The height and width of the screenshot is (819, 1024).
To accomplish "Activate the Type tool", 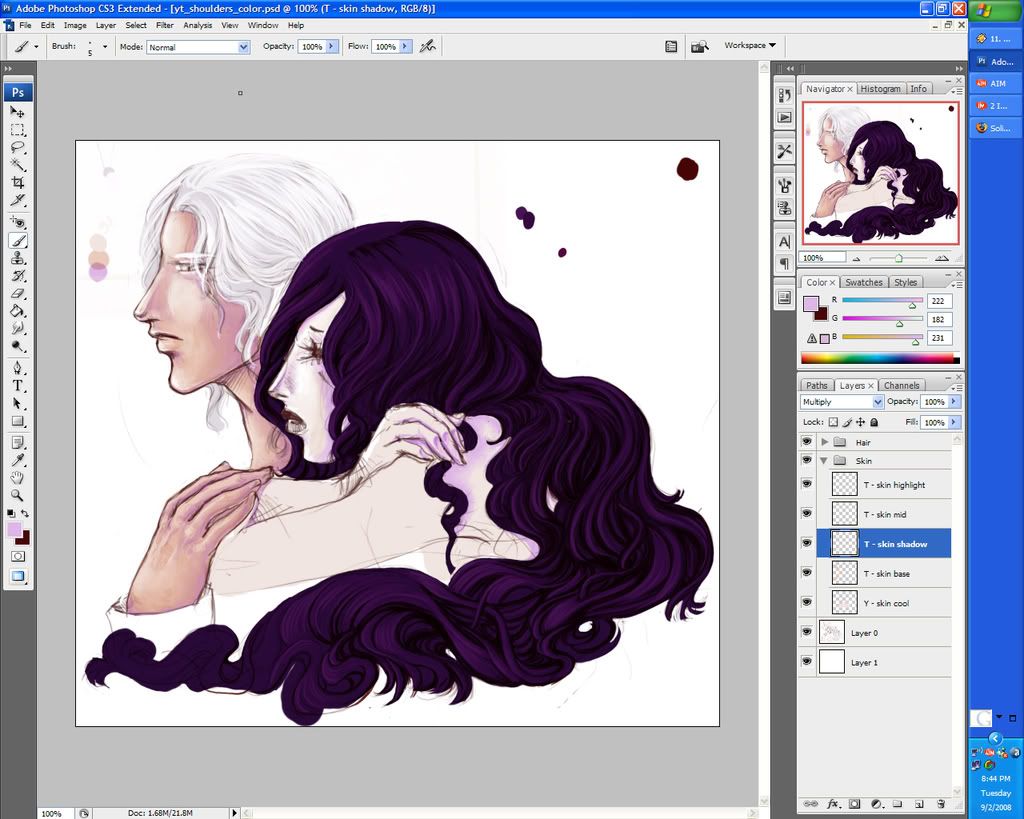I will click(18, 386).
